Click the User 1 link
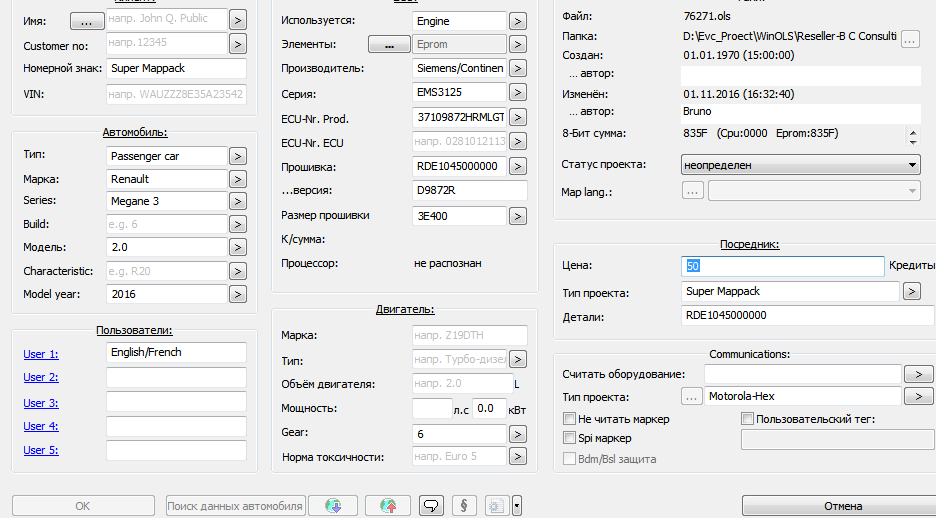The width and height of the screenshot is (936, 518). coord(41,353)
